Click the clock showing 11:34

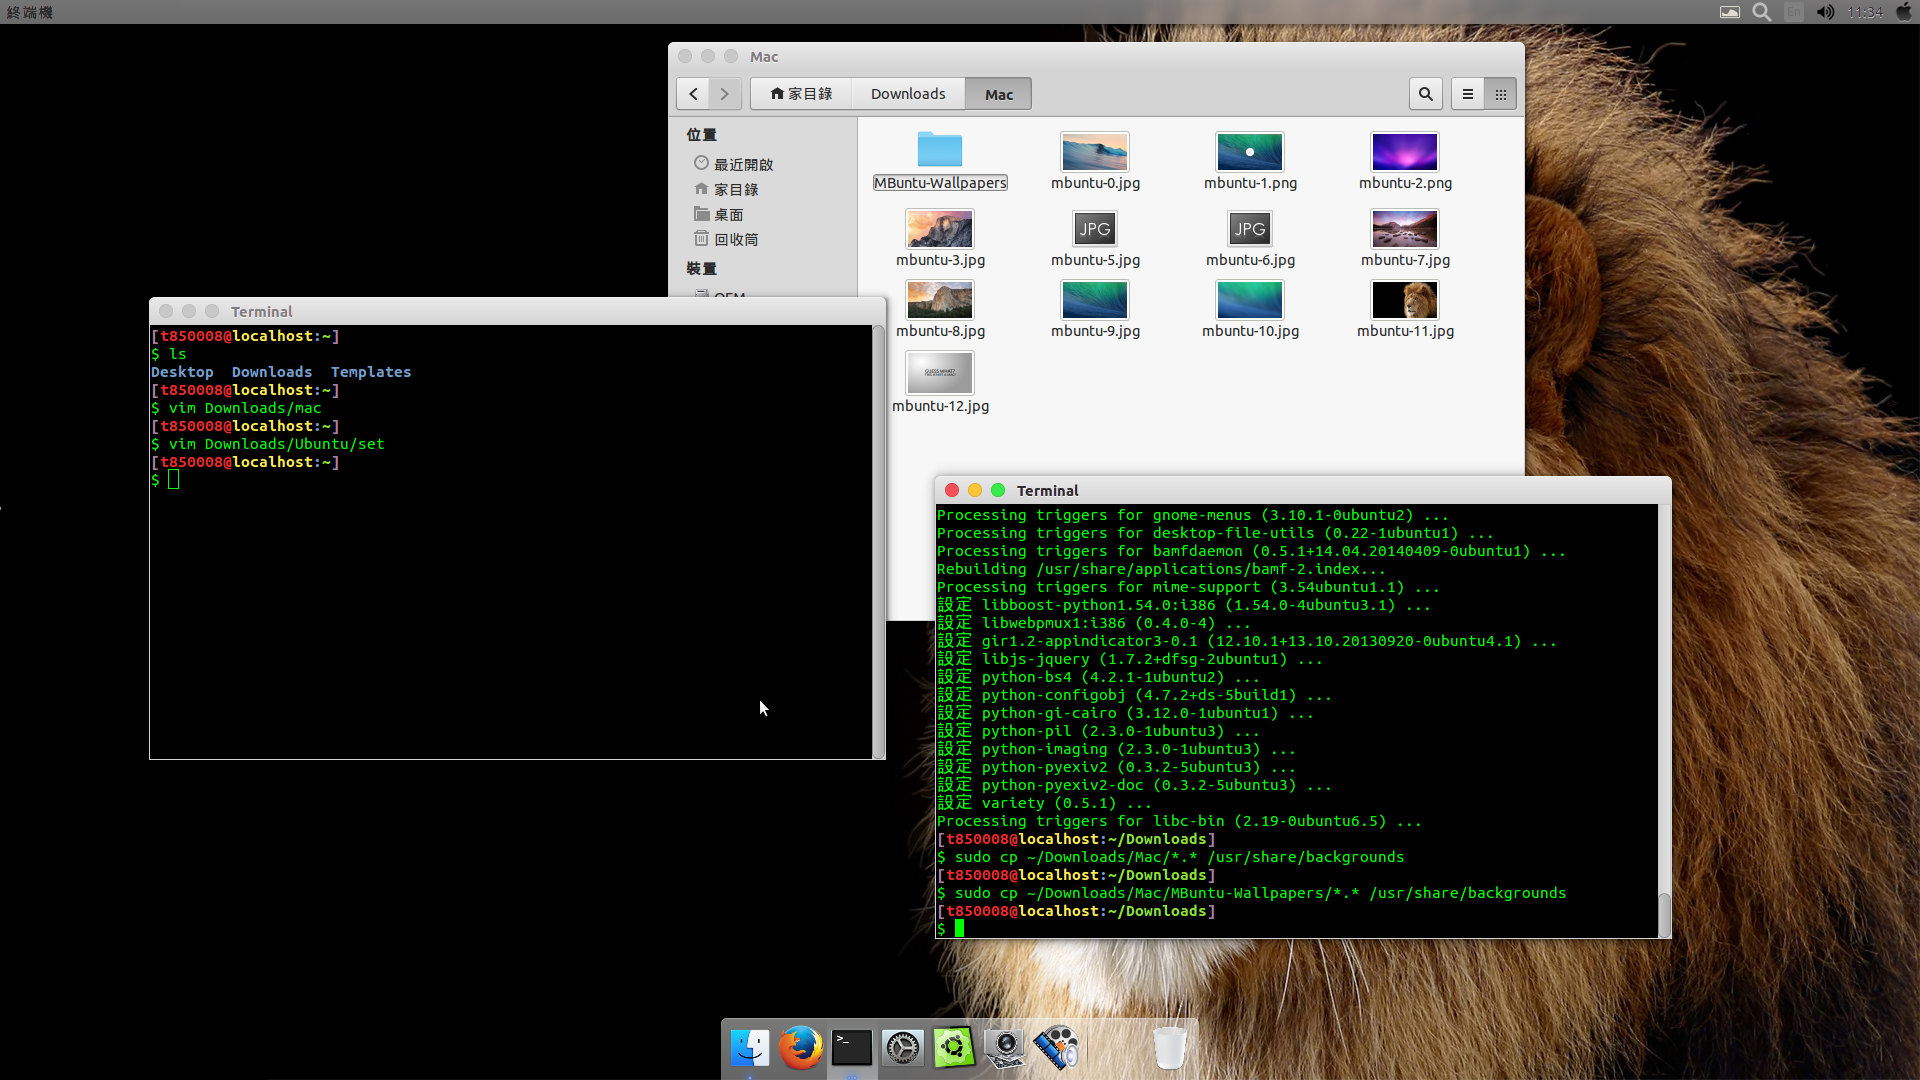tap(1865, 12)
